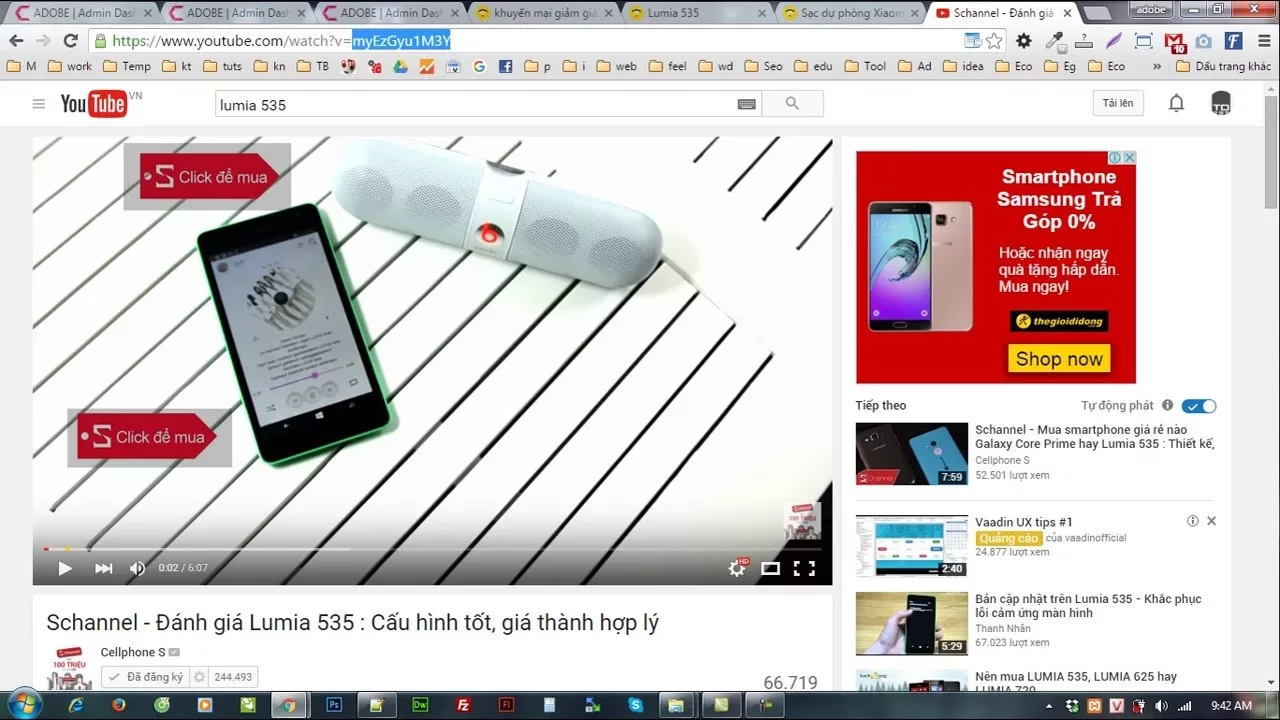This screenshot has height=720, width=1280.
Task: Switch to the khuyến mại giảm giá tab
Action: click(543, 13)
